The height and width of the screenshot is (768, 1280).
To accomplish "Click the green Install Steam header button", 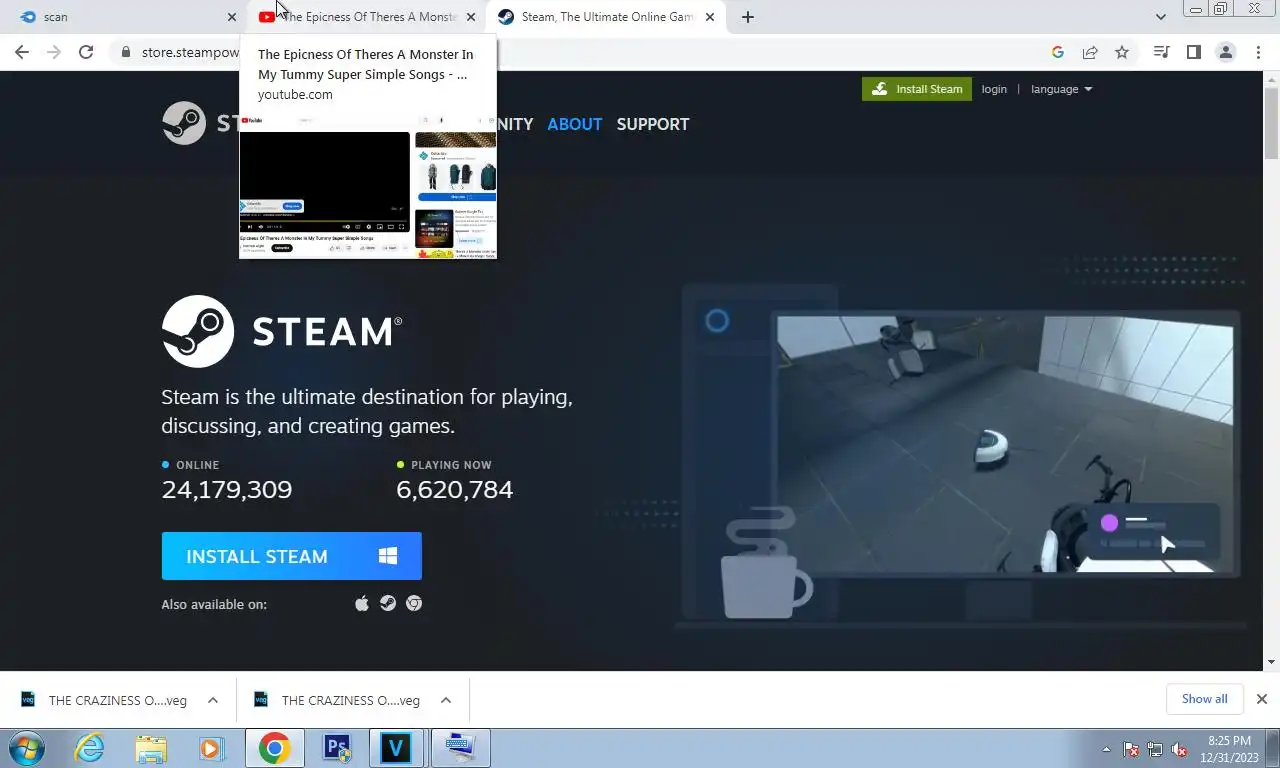I will pyautogui.click(x=917, y=89).
